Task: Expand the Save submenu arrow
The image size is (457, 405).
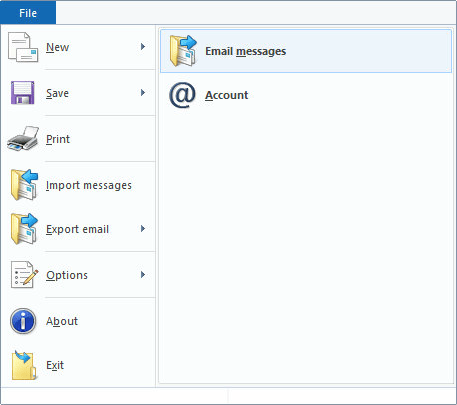Action: (x=143, y=93)
